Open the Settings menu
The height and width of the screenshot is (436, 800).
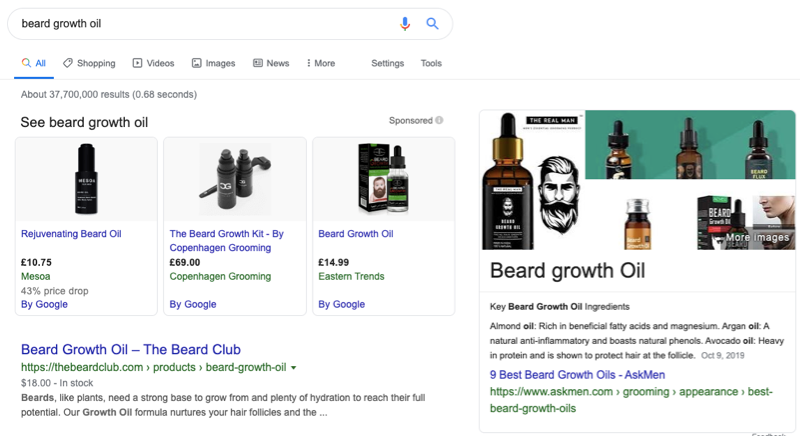(x=387, y=63)
